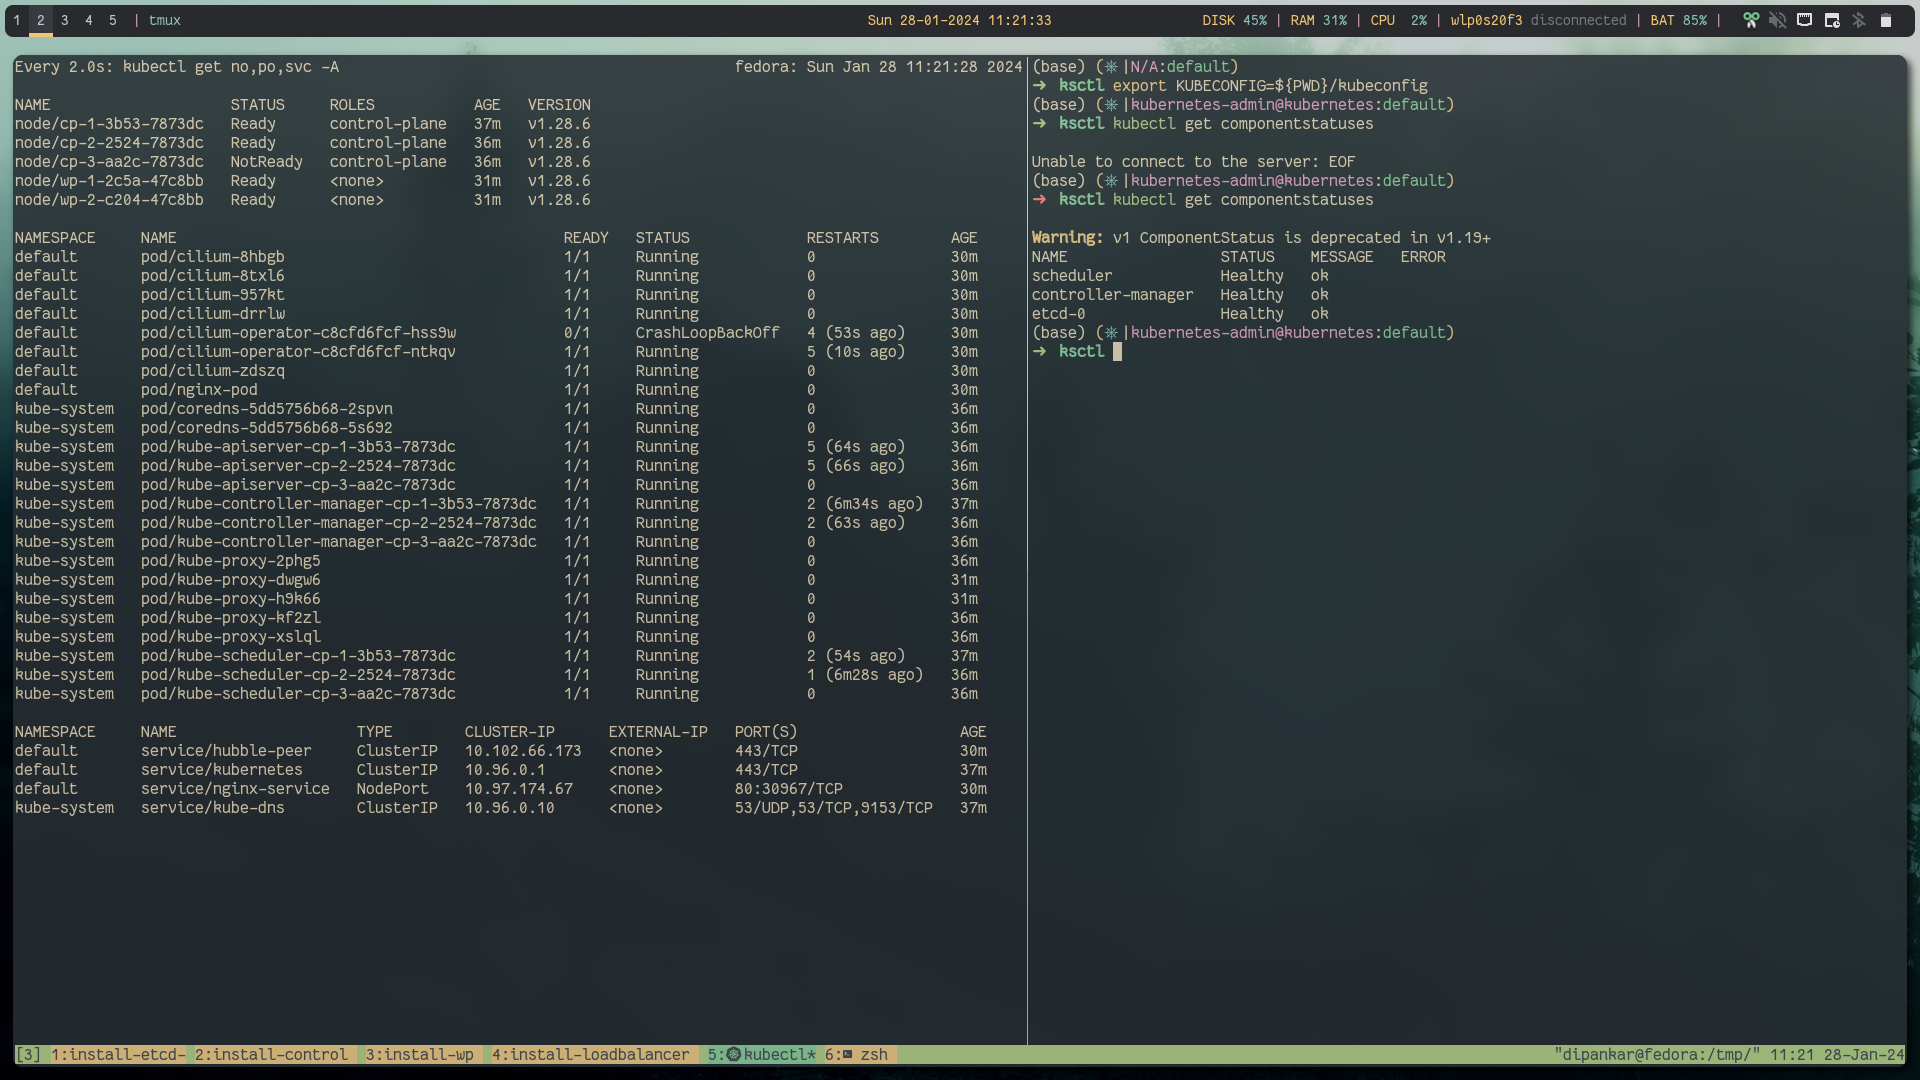Screen dimensions: 1920x1080
Task: Select tmux window 1:install-etcd
Action: pos(118,1055)
